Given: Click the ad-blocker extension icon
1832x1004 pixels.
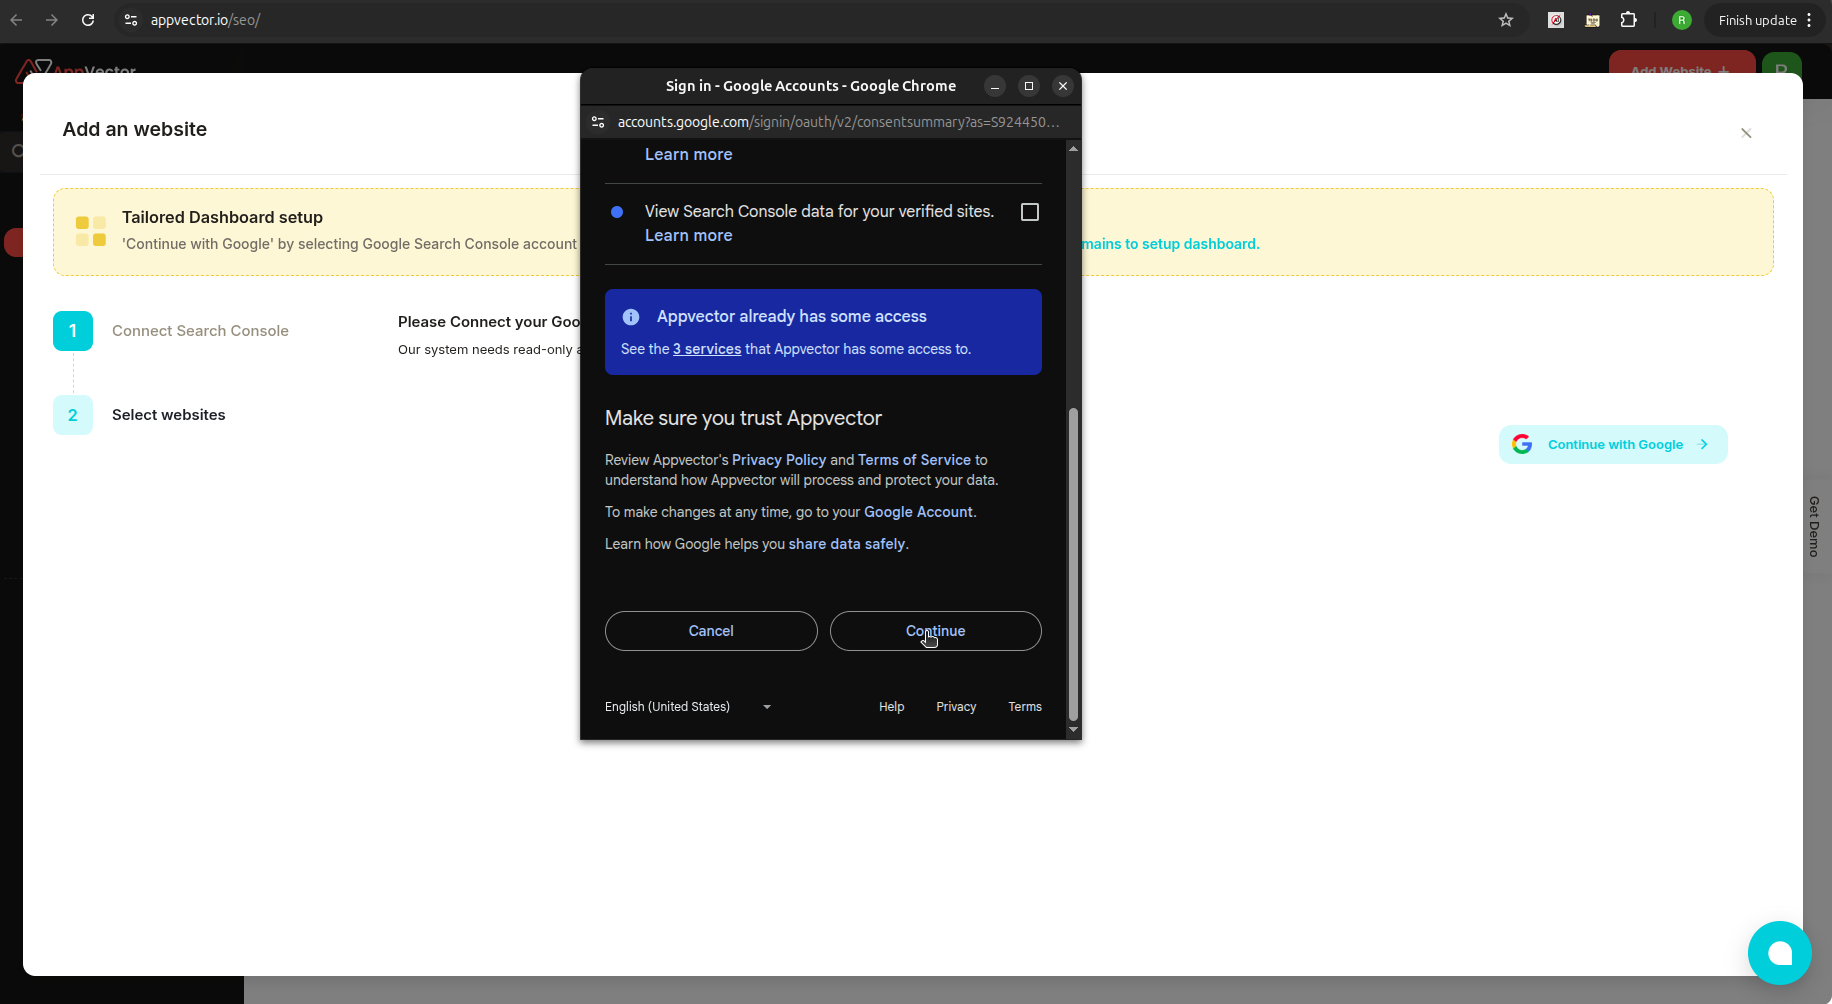Looking at the screenshot, I should coord(1556,20).
